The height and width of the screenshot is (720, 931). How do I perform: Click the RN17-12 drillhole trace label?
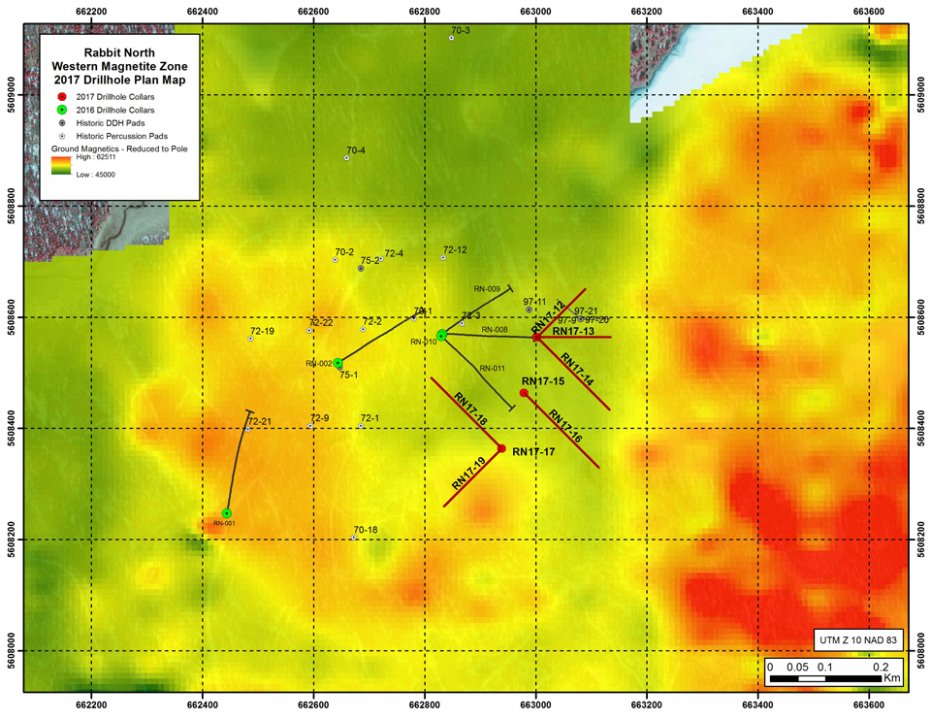coord(547,317)
